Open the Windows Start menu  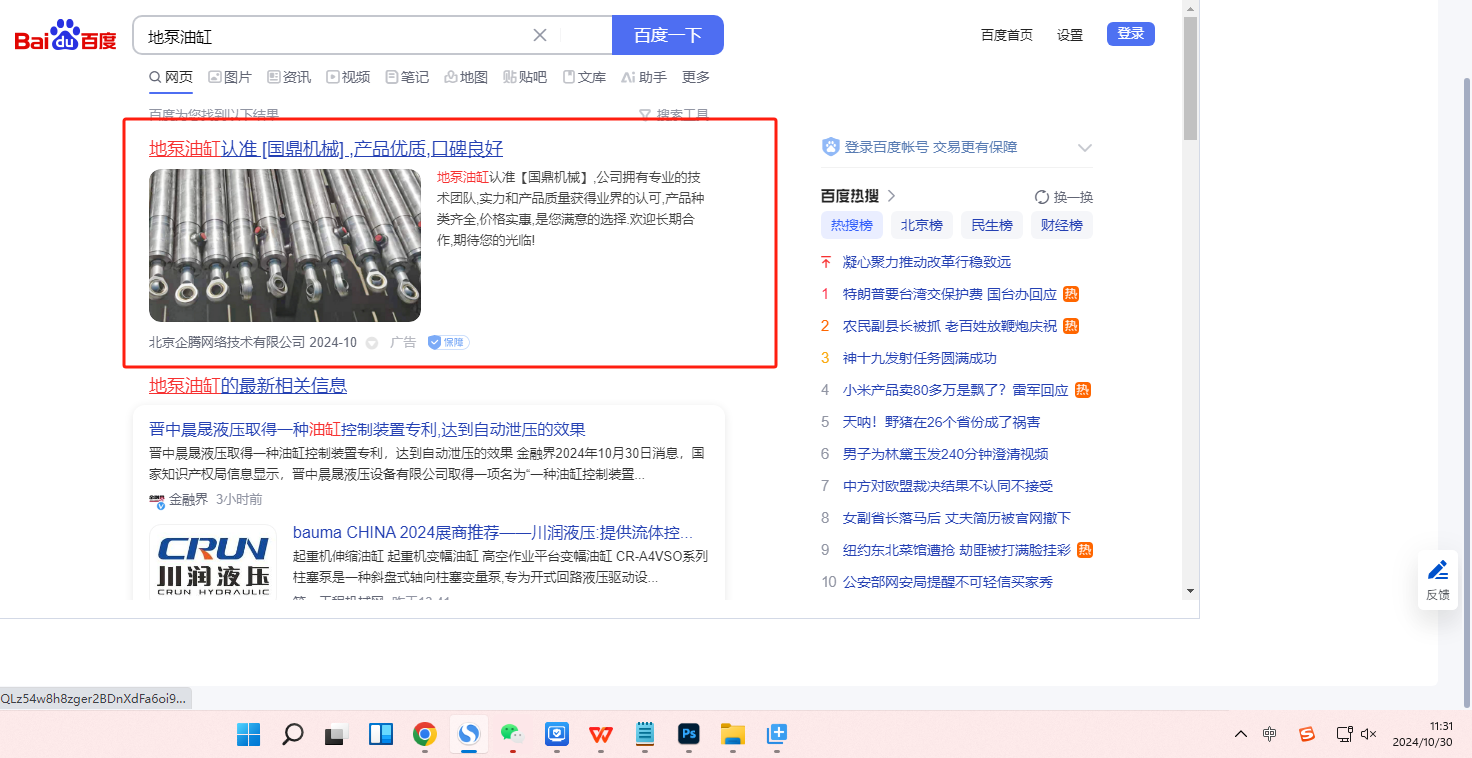[x=248, y=734]
